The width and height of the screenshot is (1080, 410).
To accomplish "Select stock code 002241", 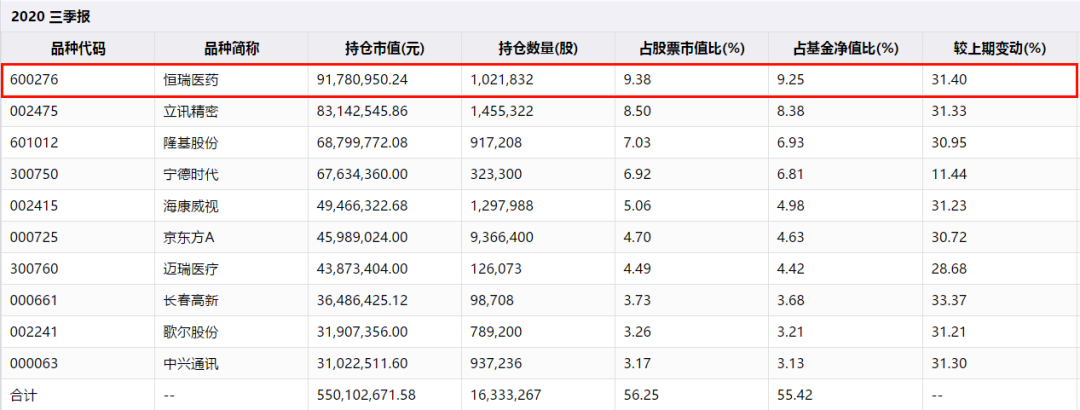I will (x=34, y=332).
